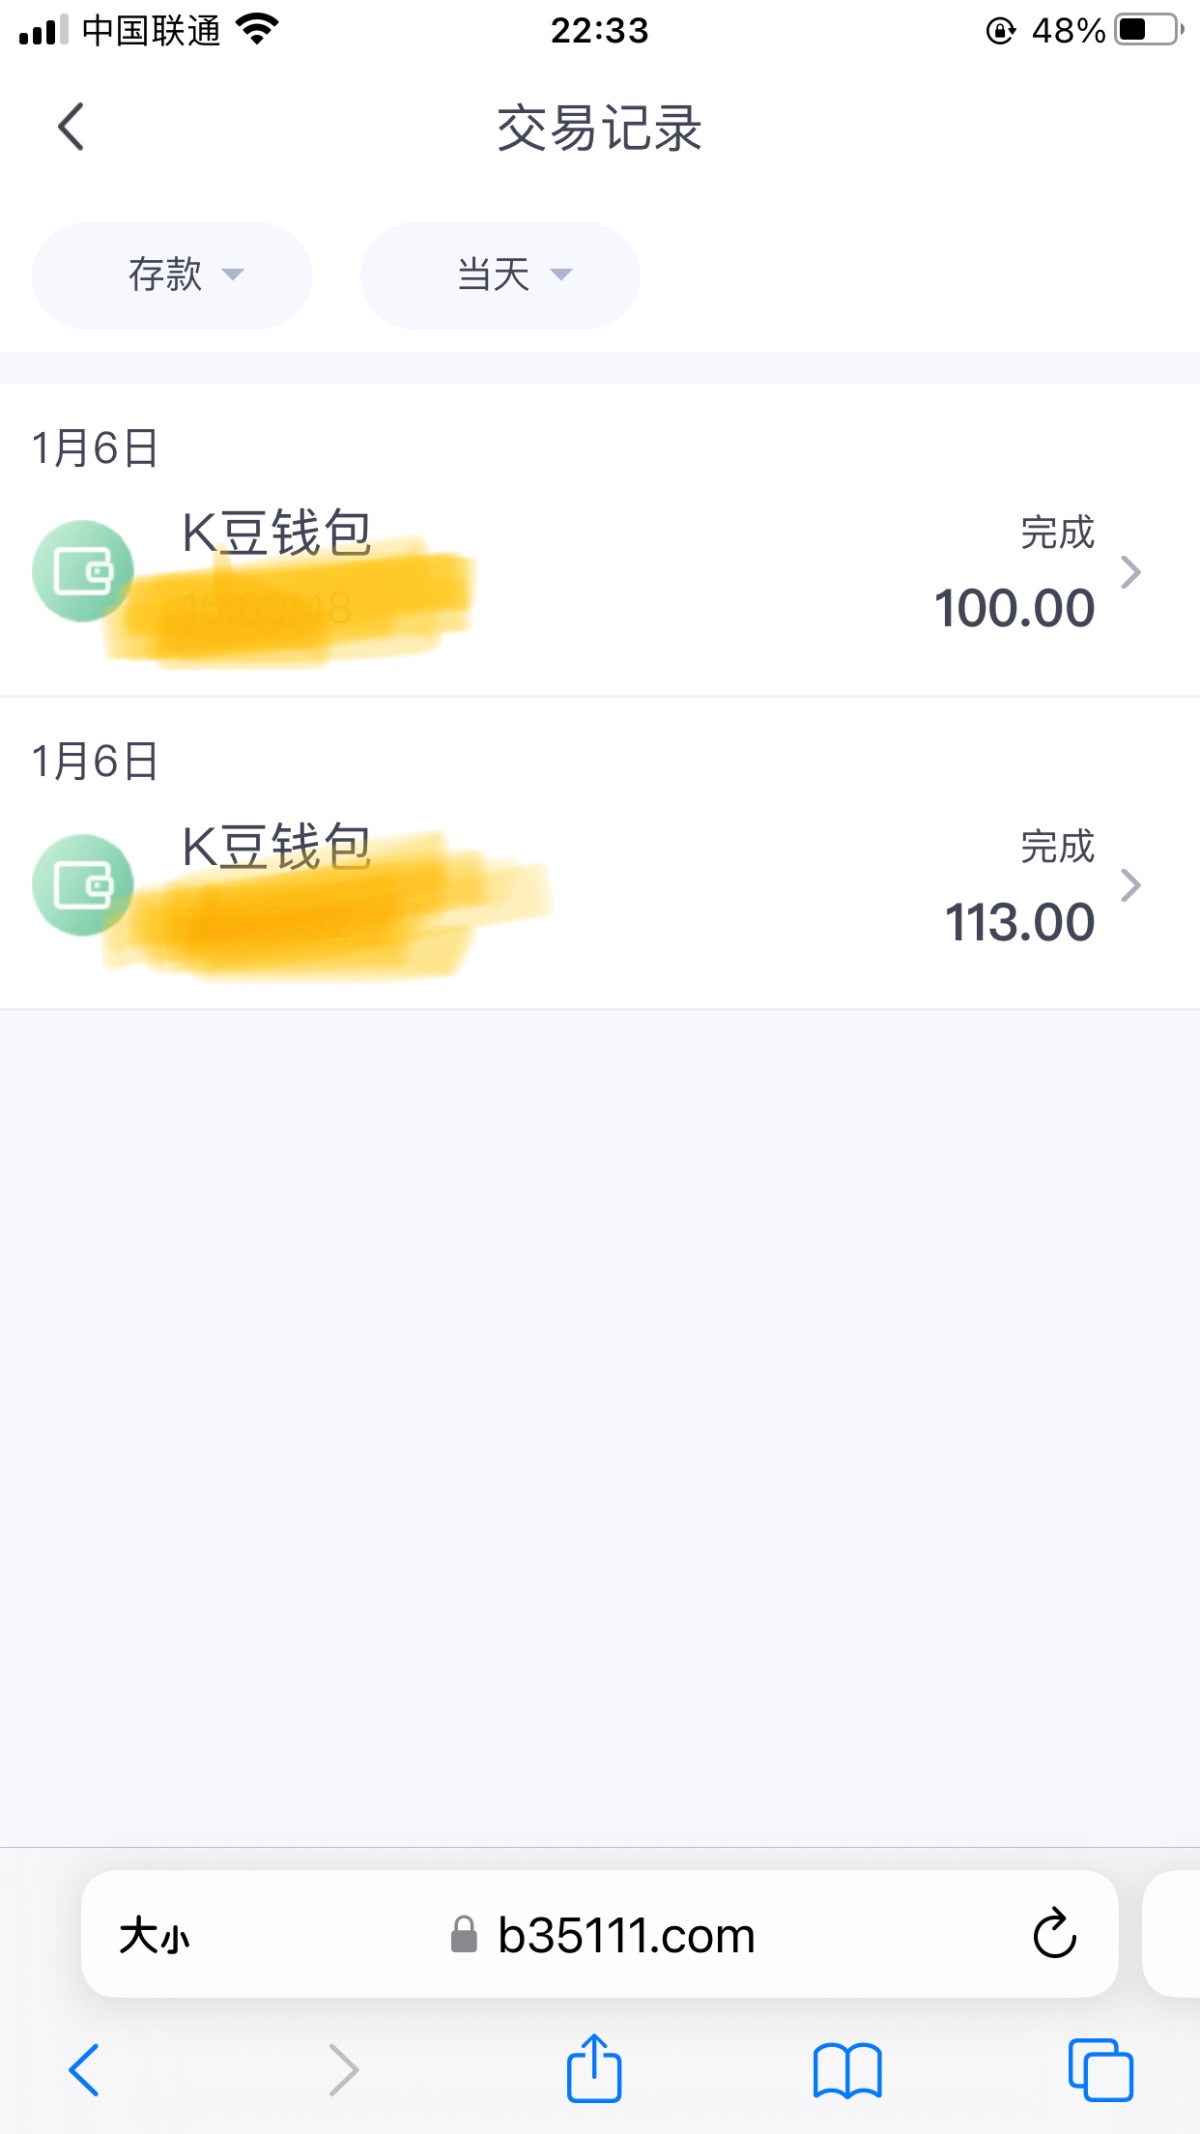The height and width of the screenshot is (2134, 1200).
Task: Open the Safari share sheet
Action: [x=594, y=2067]
